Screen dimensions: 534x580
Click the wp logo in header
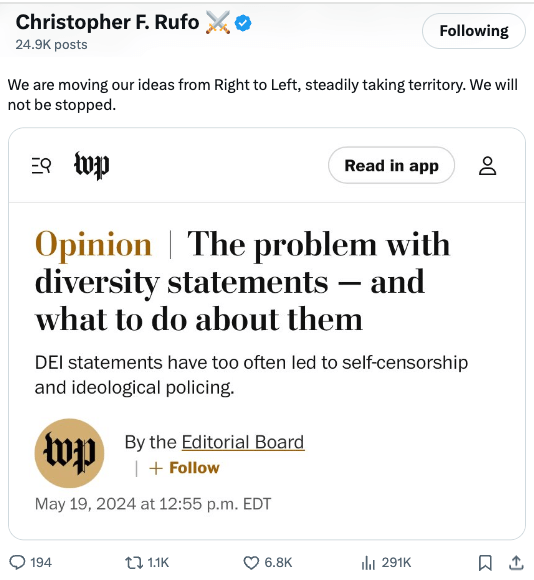pyautogui.click(x=92, y=165)
